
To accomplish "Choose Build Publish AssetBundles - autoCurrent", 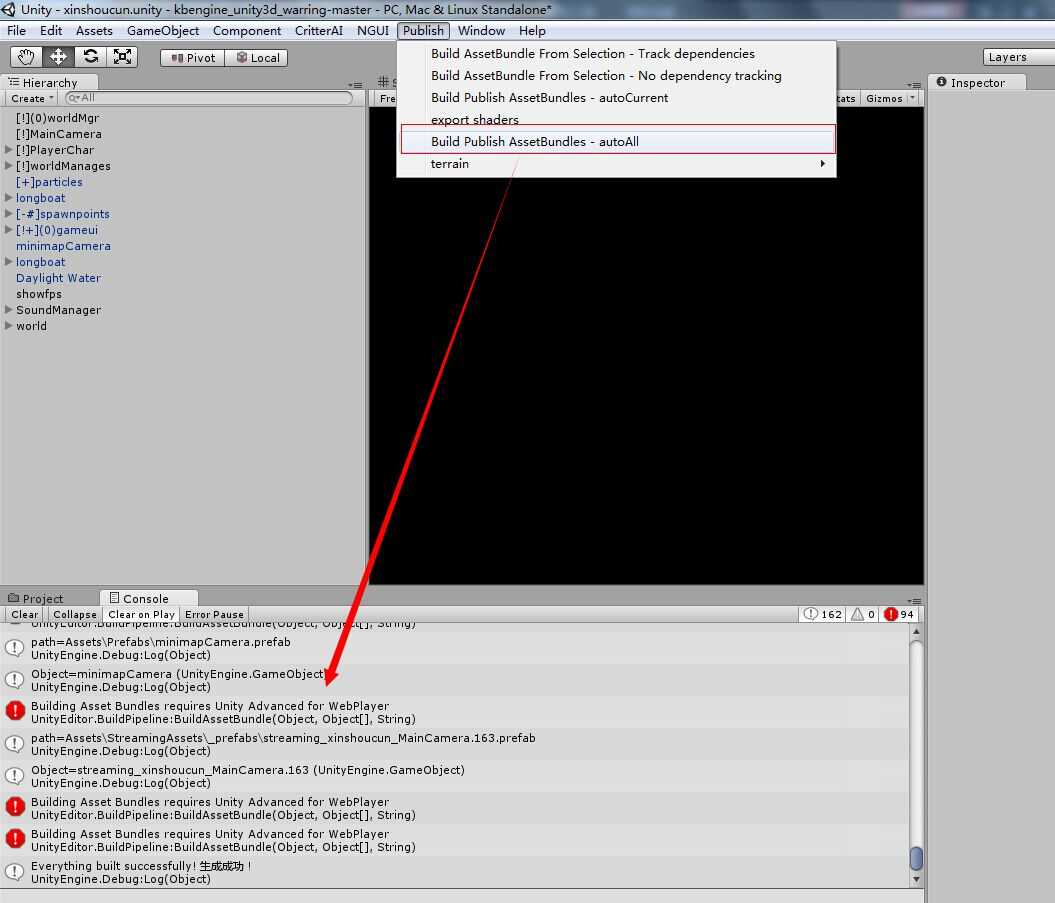I will (x=616, y=98).
